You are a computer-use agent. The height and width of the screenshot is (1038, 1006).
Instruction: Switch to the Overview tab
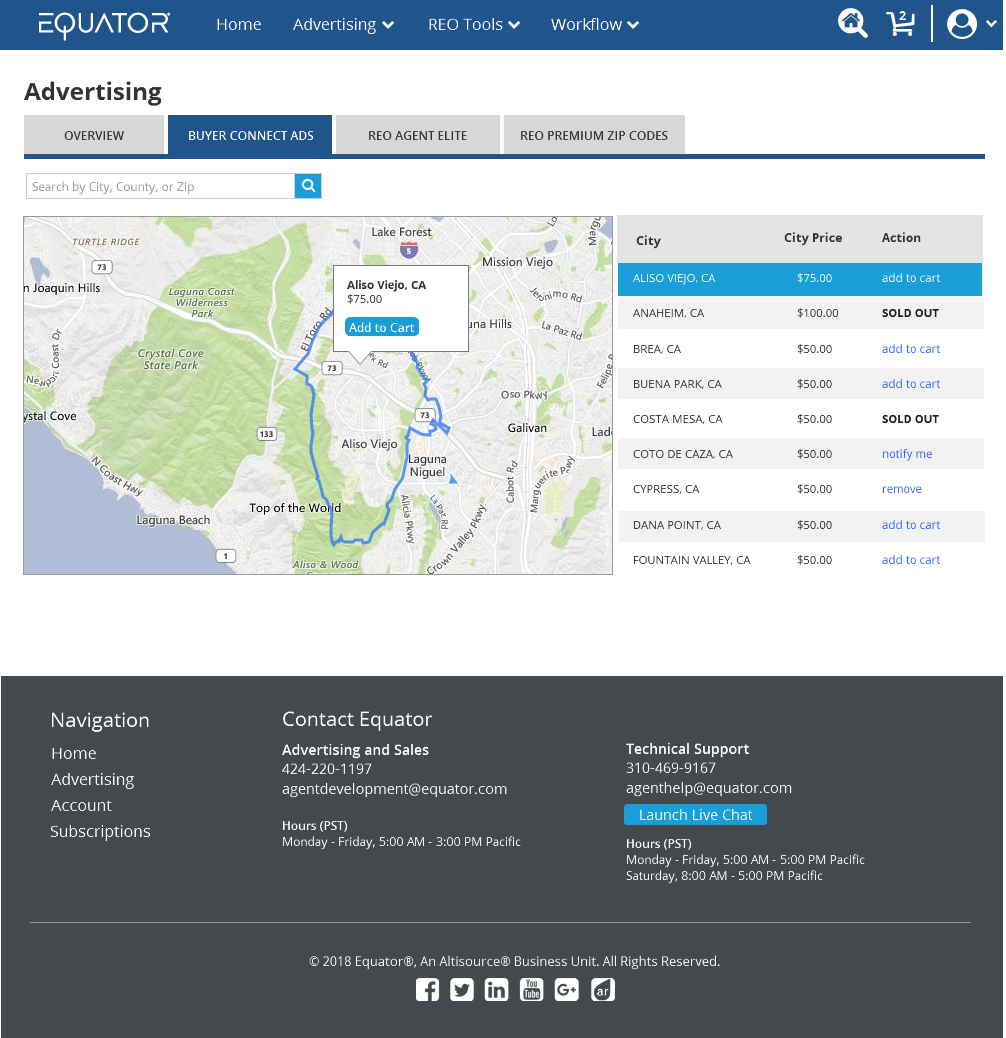[94, 135]
